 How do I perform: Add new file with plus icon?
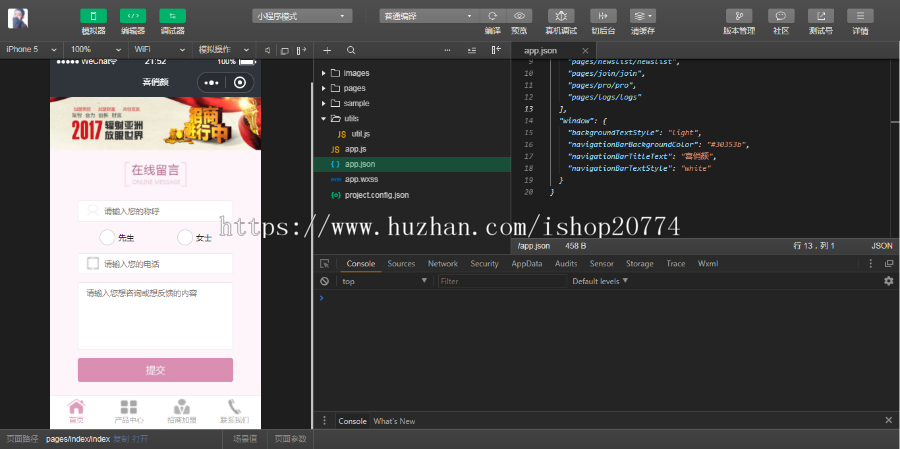327,51
